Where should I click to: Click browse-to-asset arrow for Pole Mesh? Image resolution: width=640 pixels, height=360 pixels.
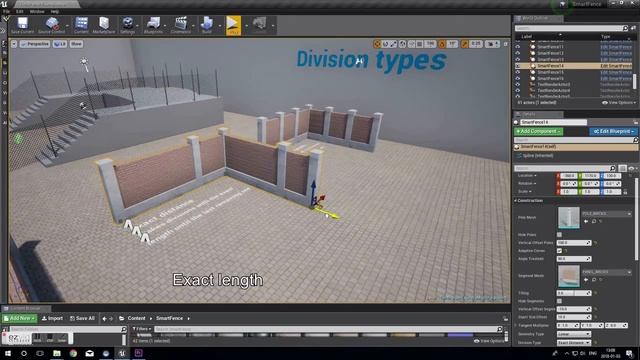586,221
